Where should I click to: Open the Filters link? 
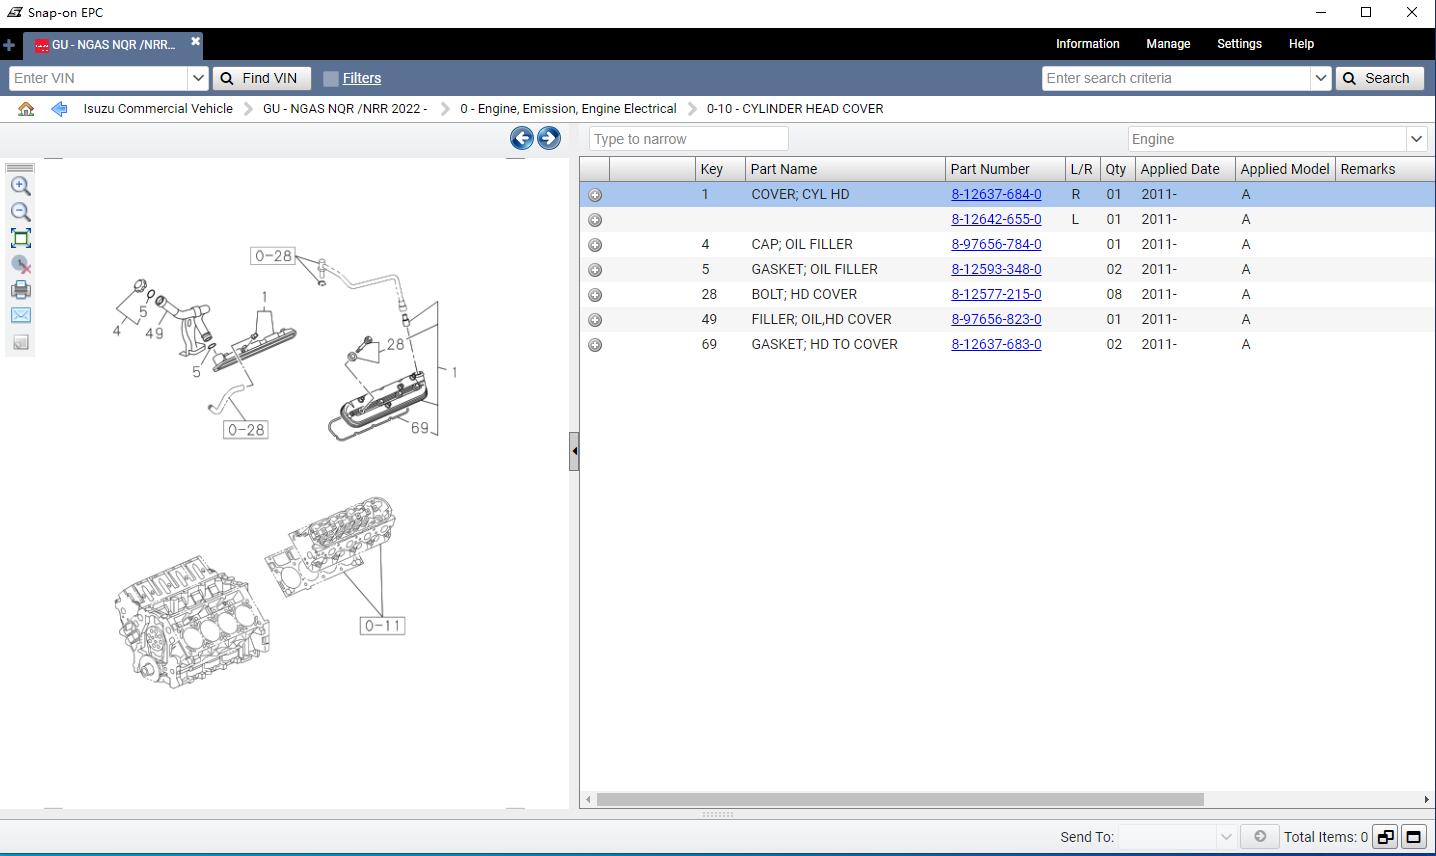click(x=362, y=78)
